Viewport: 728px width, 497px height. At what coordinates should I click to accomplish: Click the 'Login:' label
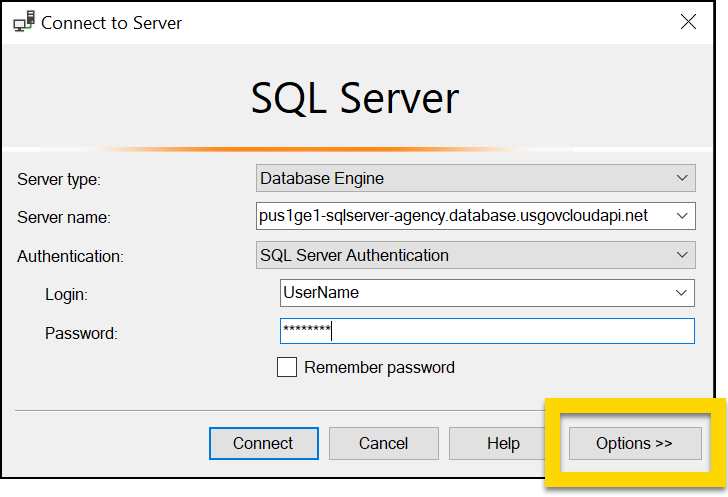tap(67, 295)
